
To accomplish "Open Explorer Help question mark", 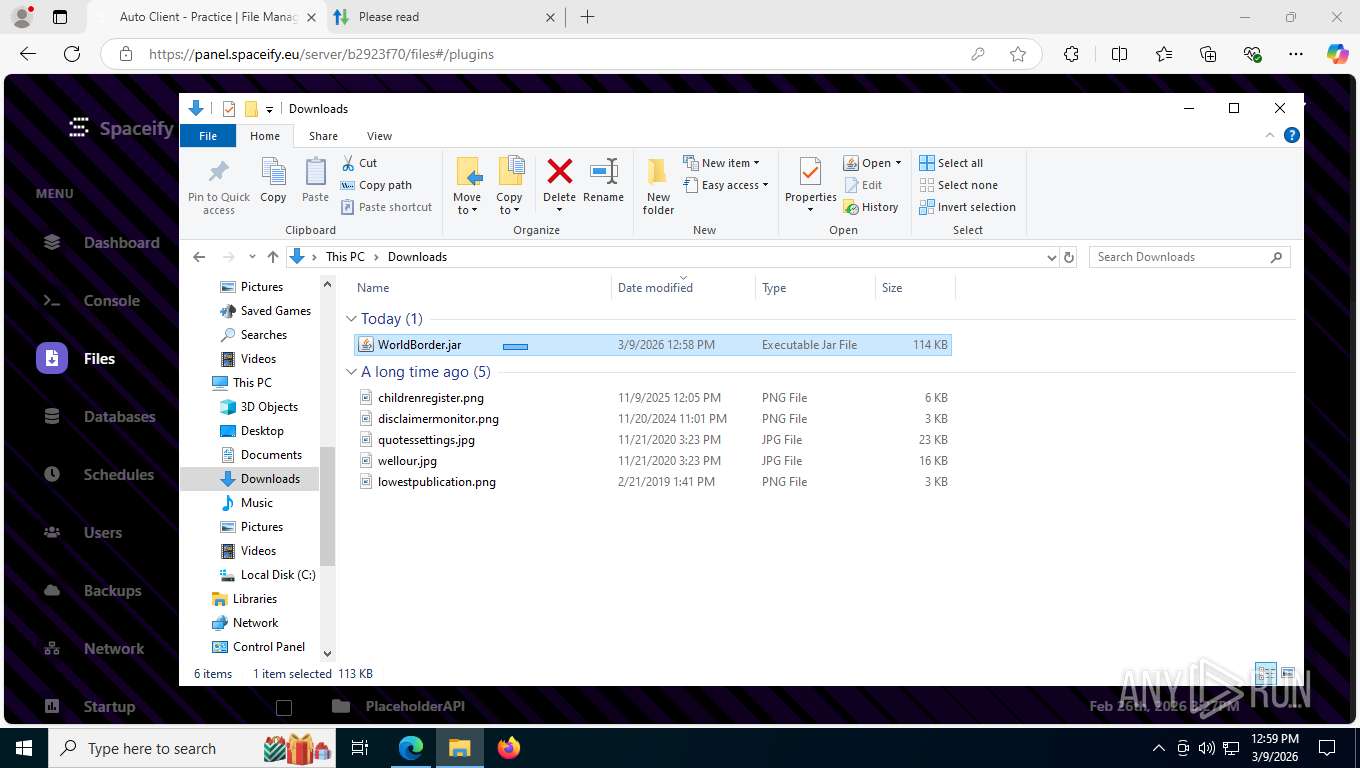I will [x=1291, y=135].
